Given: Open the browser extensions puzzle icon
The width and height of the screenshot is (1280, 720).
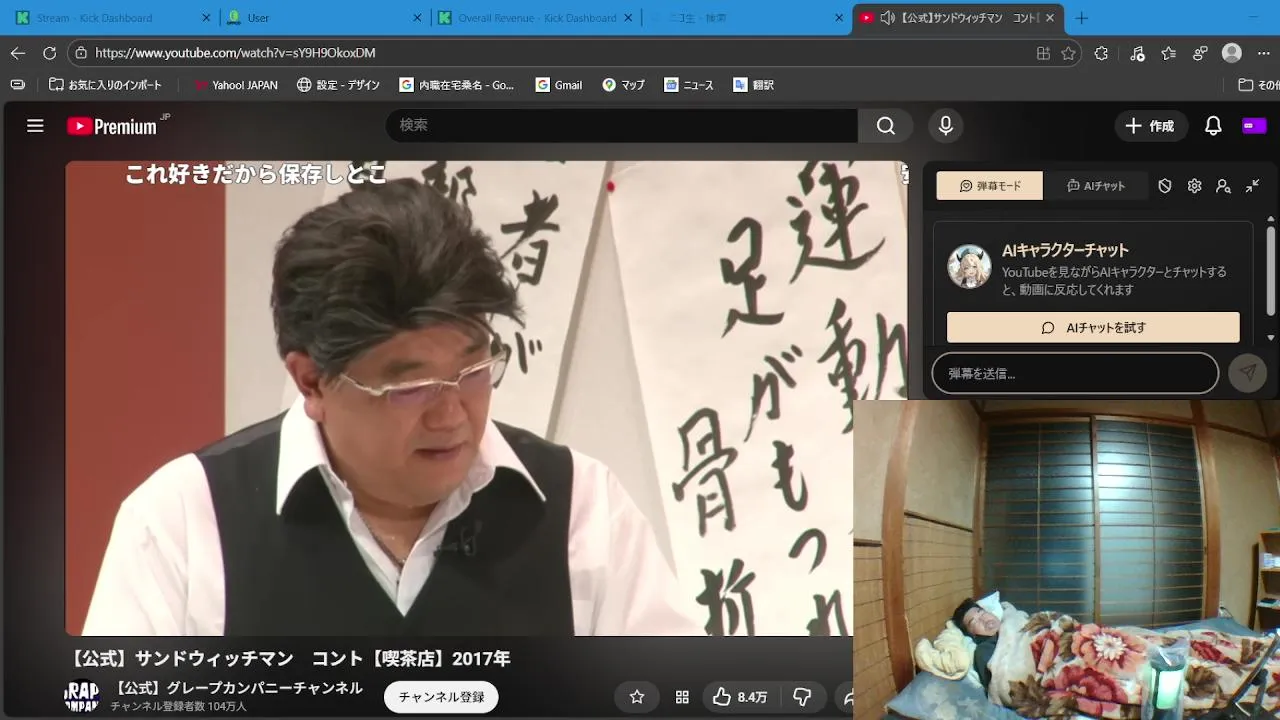Looking at the screenshot, I should 1101,53.
